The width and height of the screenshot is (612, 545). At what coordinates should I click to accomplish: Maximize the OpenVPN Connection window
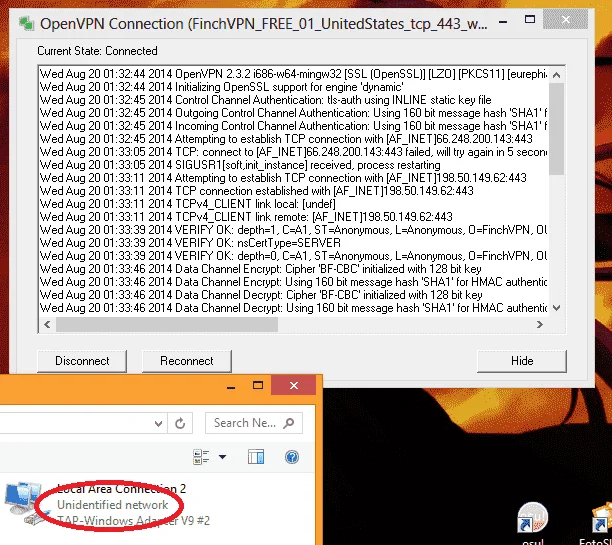(x=530, y=20)
